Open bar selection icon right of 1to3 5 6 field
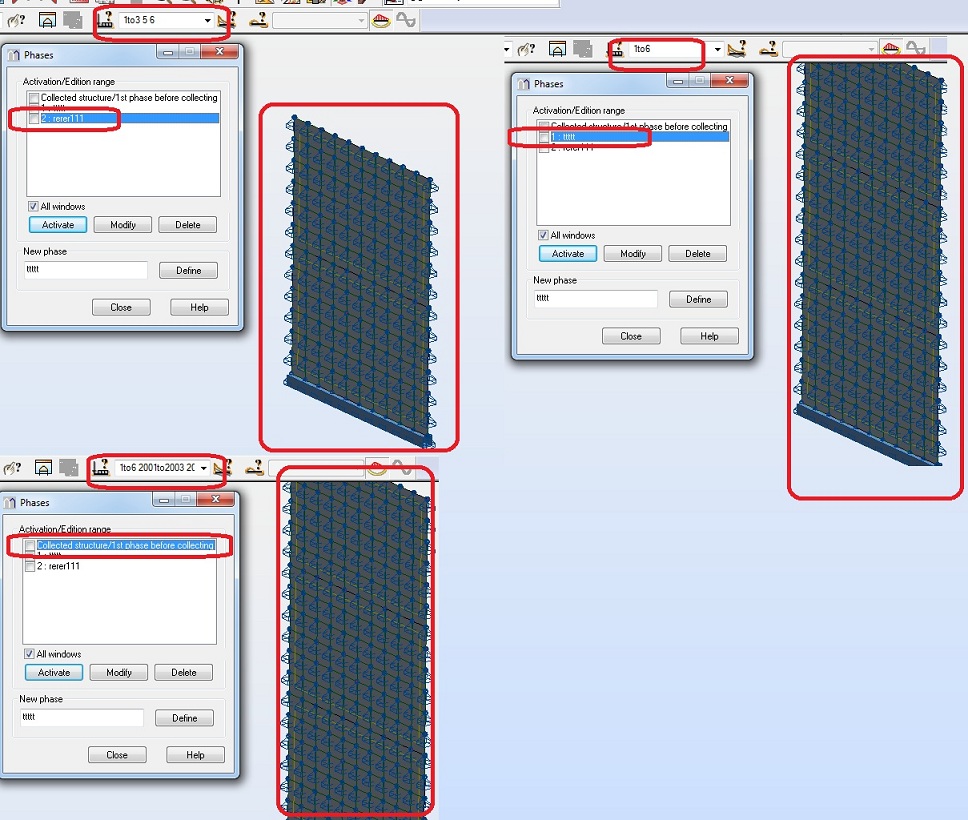 click(x=227, y=20)
